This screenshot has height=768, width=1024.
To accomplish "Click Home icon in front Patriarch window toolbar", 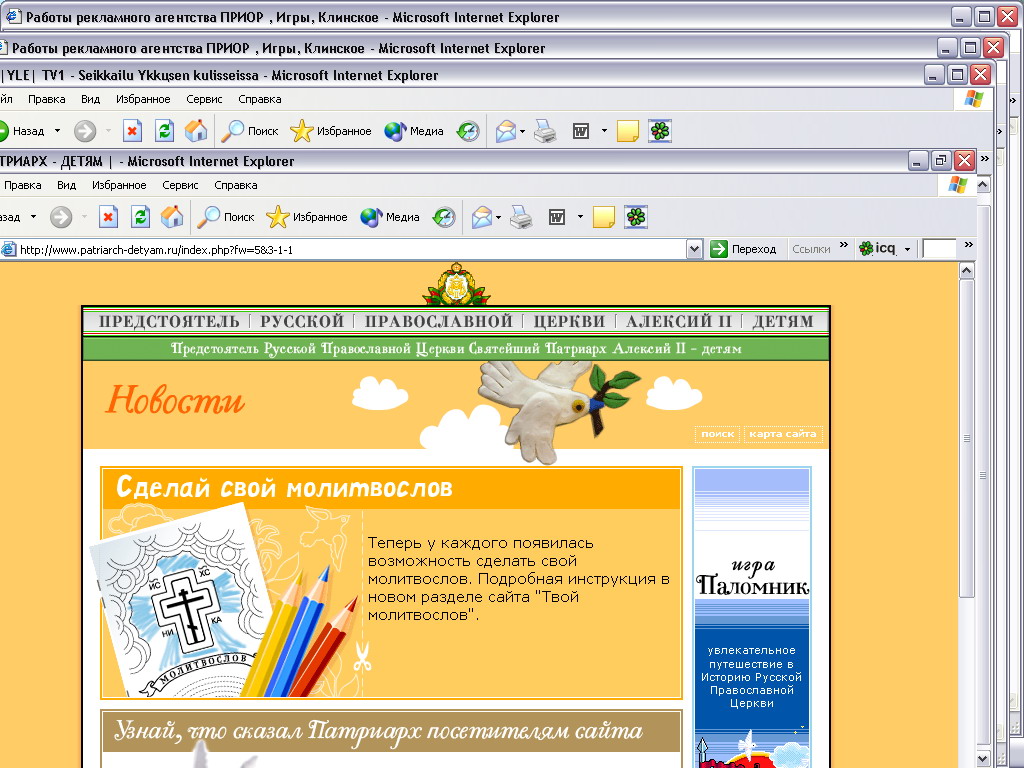I will [x=172, y=217].
